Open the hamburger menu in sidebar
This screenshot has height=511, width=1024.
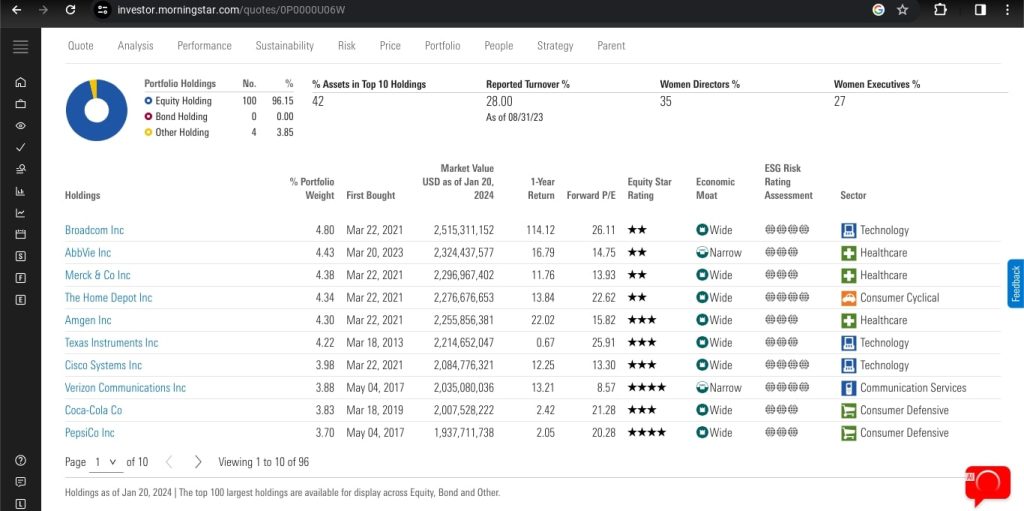tap(20, 46)
